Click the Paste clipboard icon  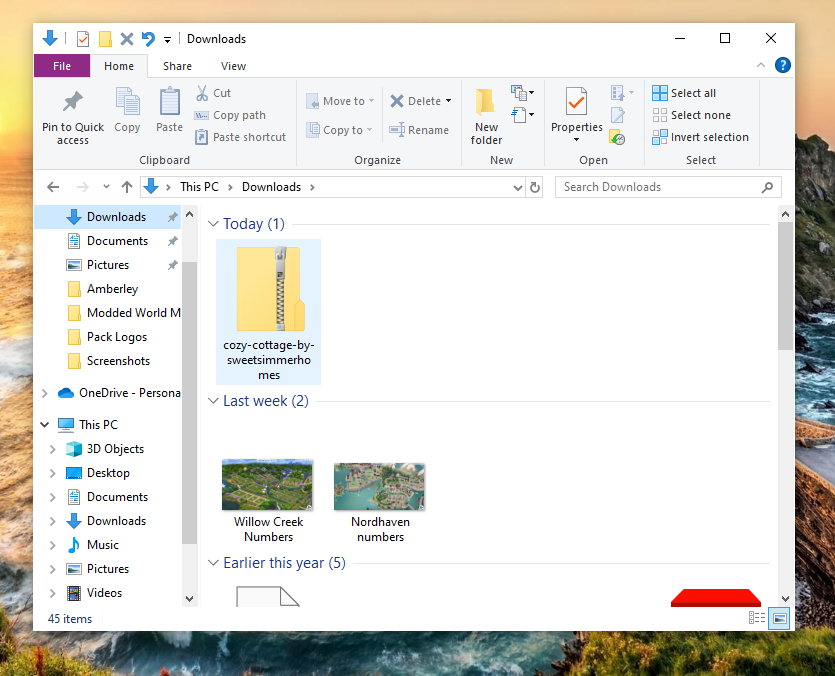click(x=169, y=103)
